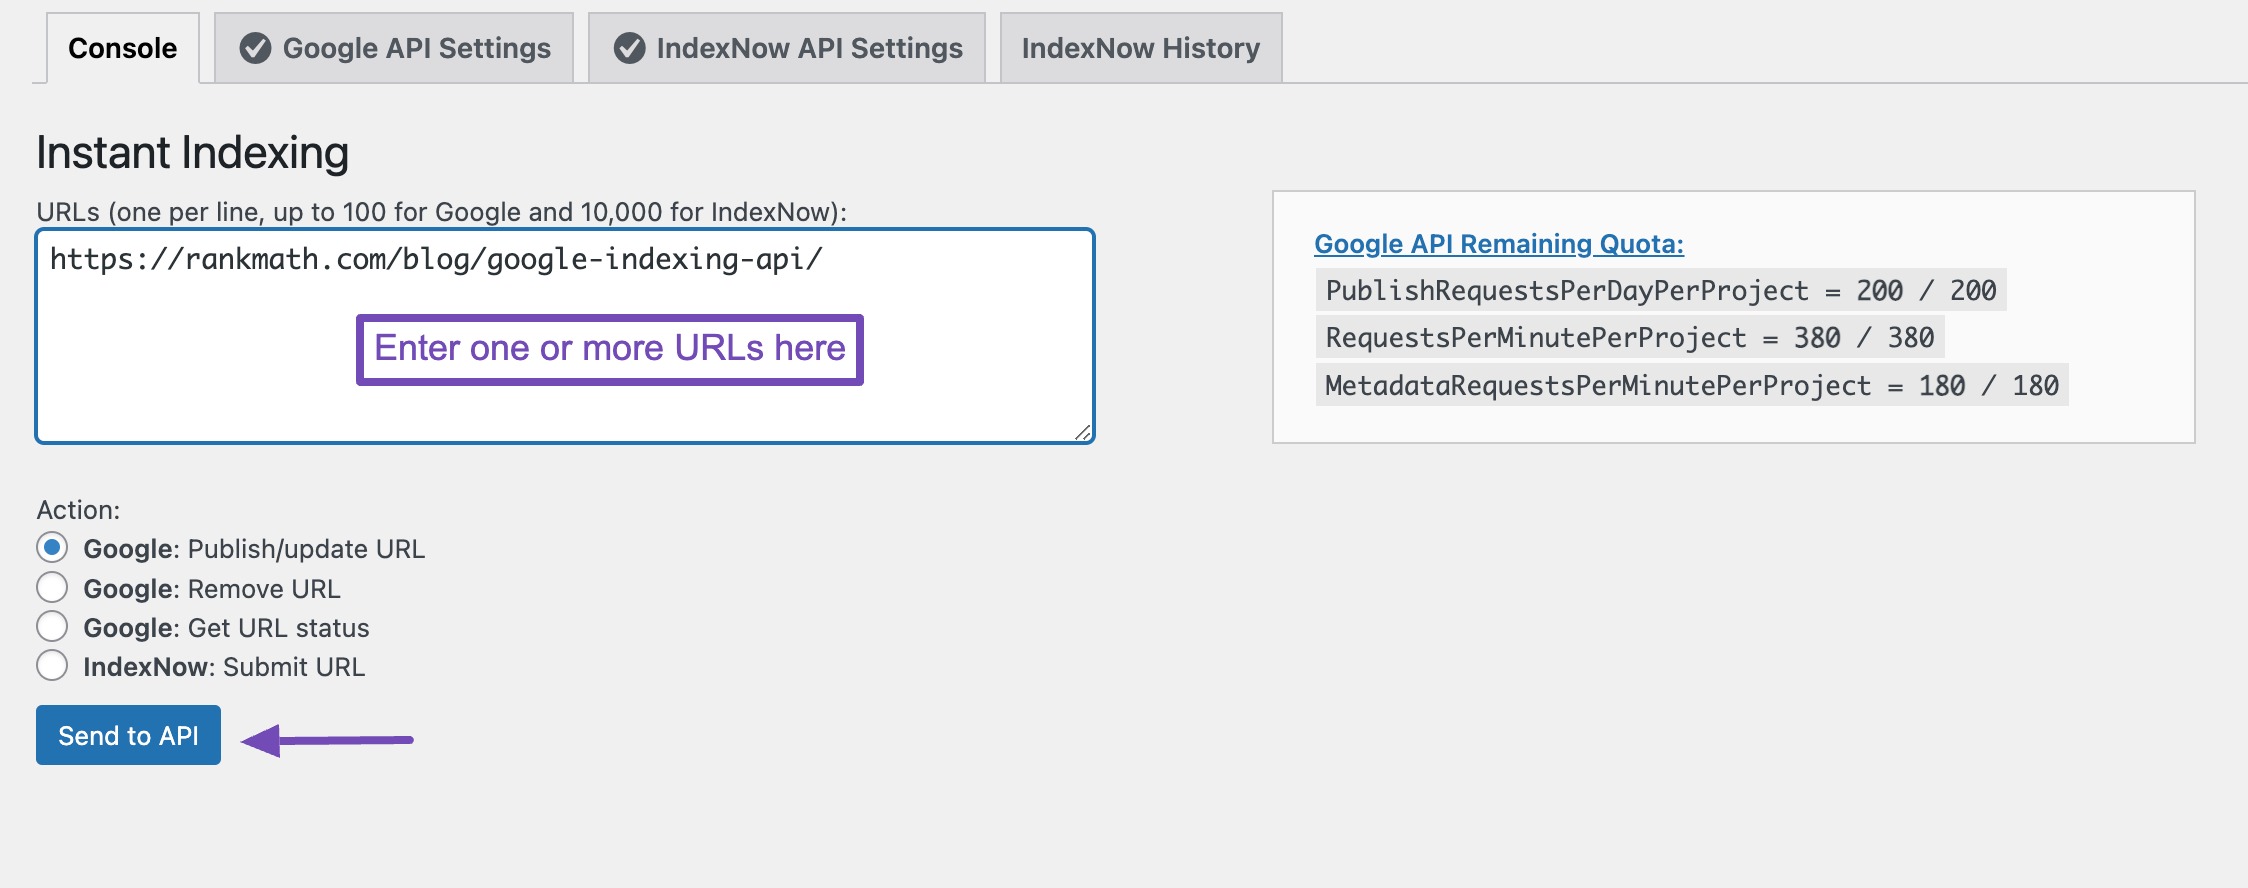2248x888 pixels.
Task: Open the Google API Settings tab
Action: [x=416, y=48]
